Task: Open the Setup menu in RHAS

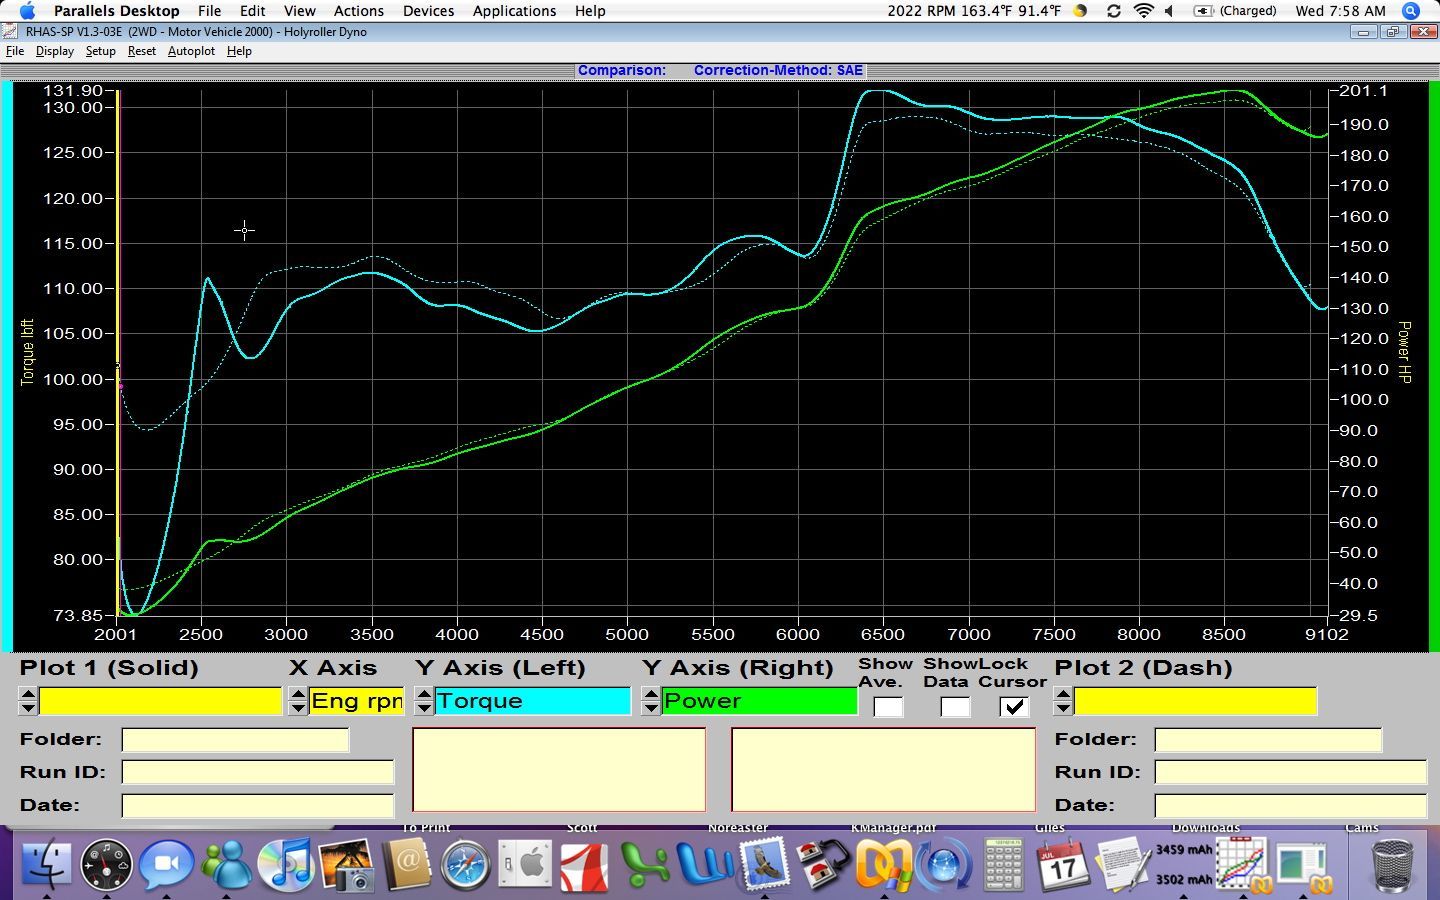Action: point(100,51)
